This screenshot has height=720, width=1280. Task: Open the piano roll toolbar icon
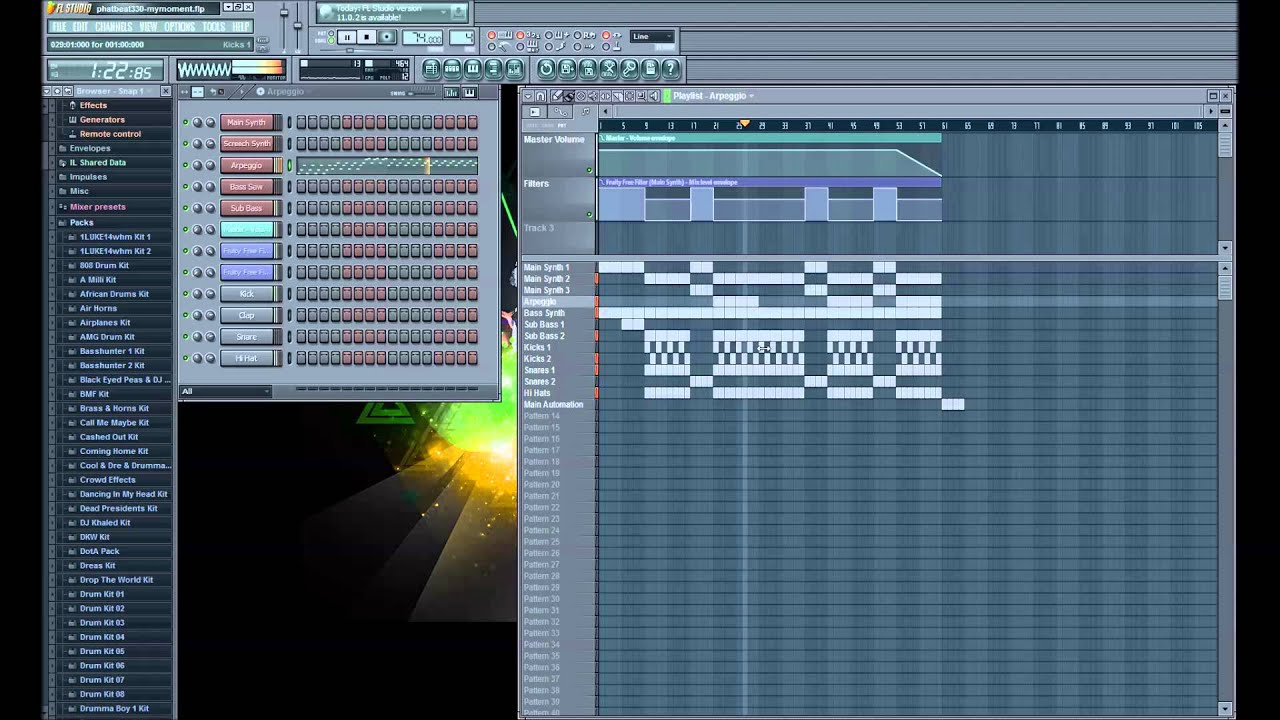point(473,69)
